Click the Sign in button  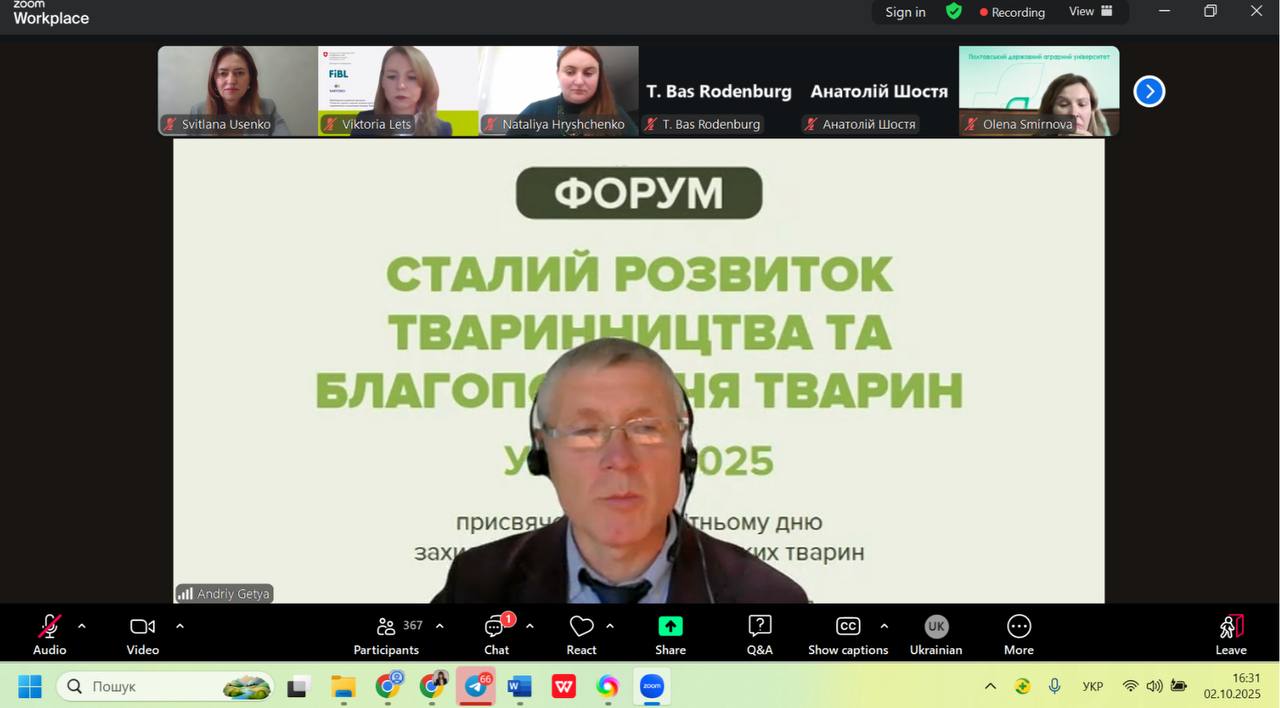pos(905,12)
